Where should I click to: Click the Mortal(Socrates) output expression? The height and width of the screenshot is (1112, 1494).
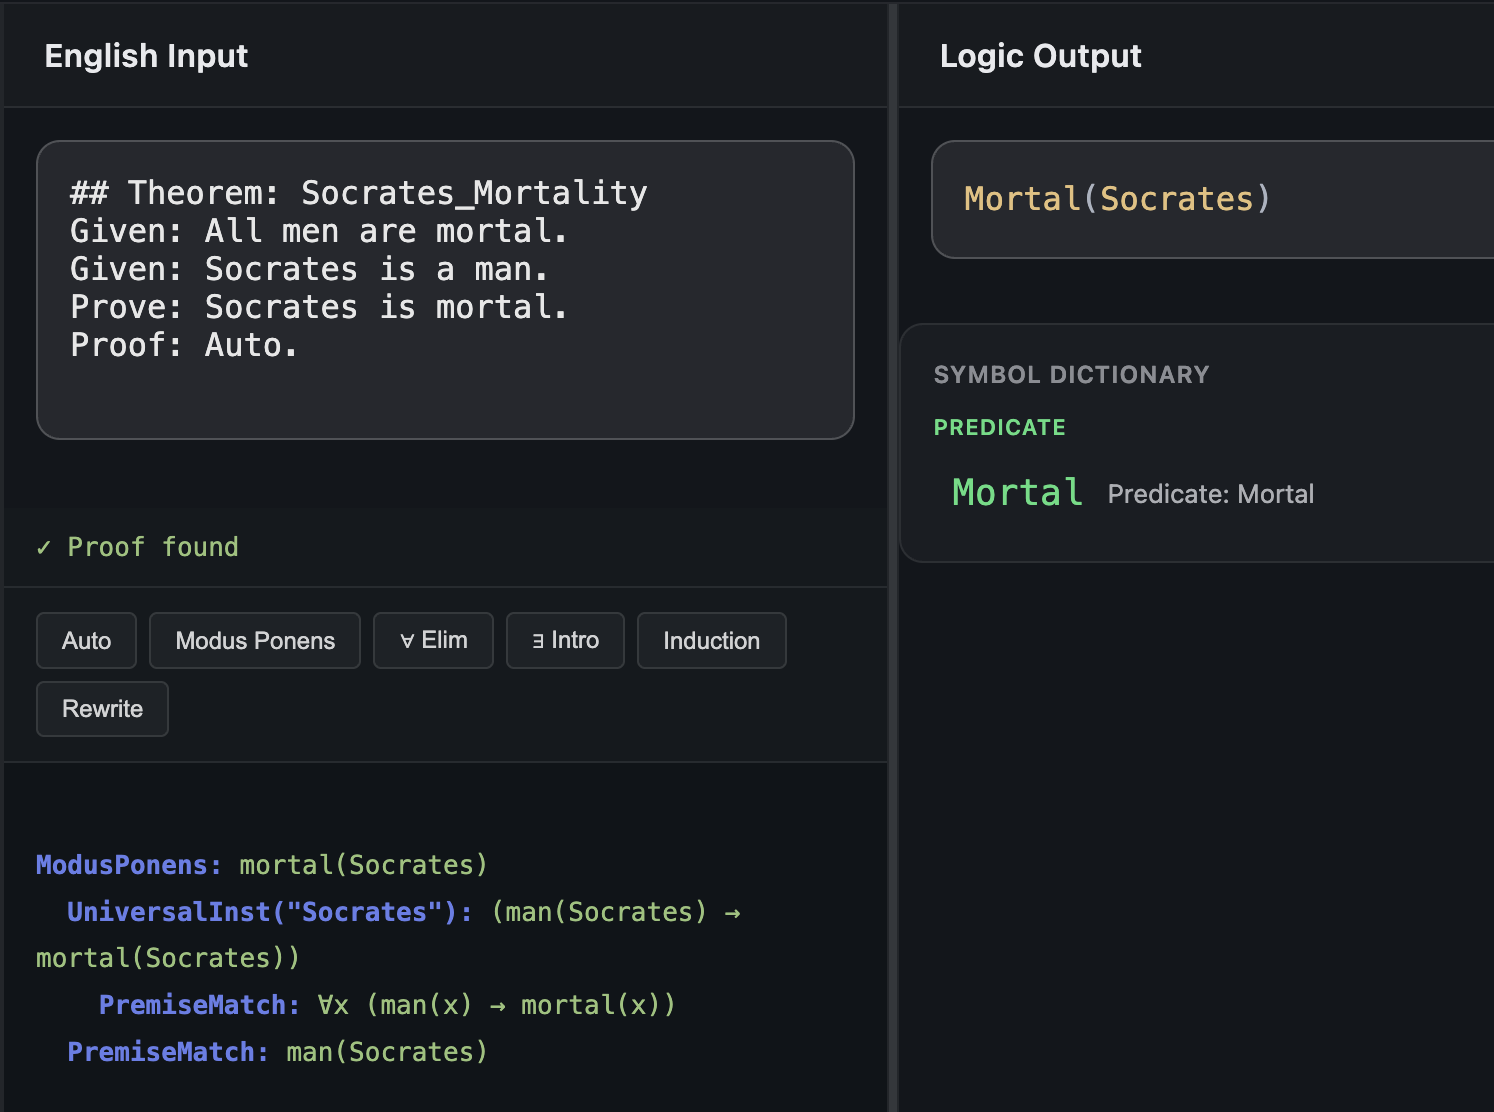[x=1116, y=199]
